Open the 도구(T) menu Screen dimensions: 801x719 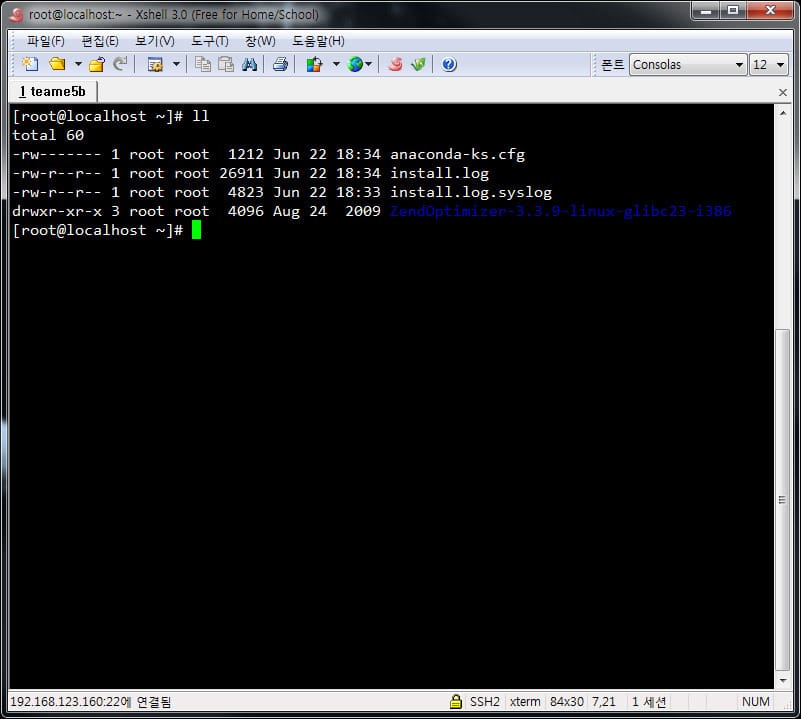click(x=209, y=41)
